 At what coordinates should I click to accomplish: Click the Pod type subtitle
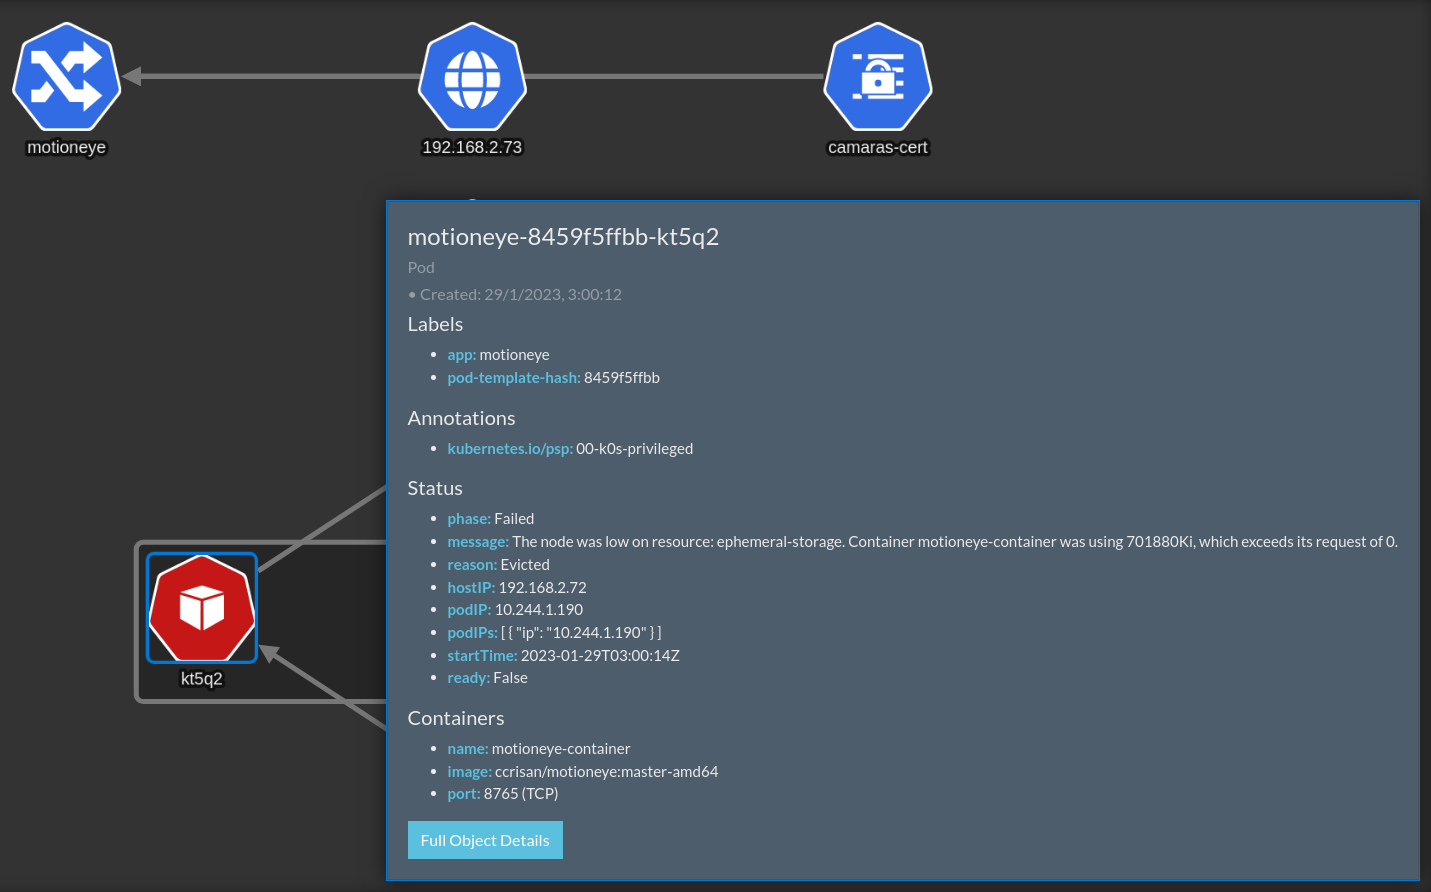click(x=421, y=267)
